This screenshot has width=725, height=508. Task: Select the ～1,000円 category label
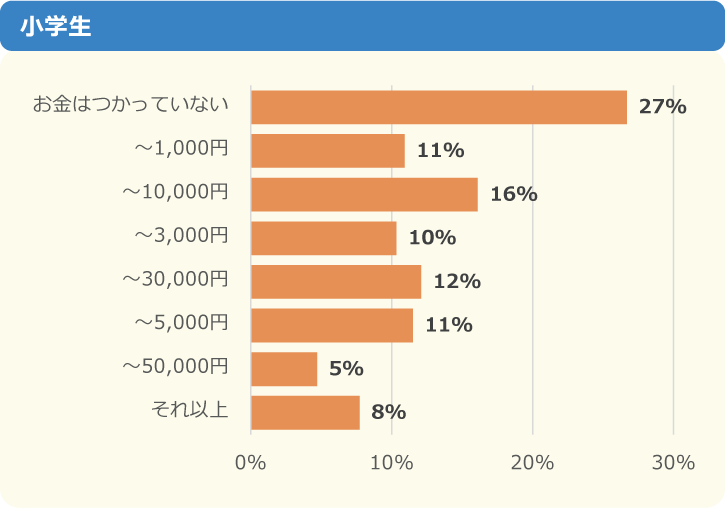[x=181, y=150]
